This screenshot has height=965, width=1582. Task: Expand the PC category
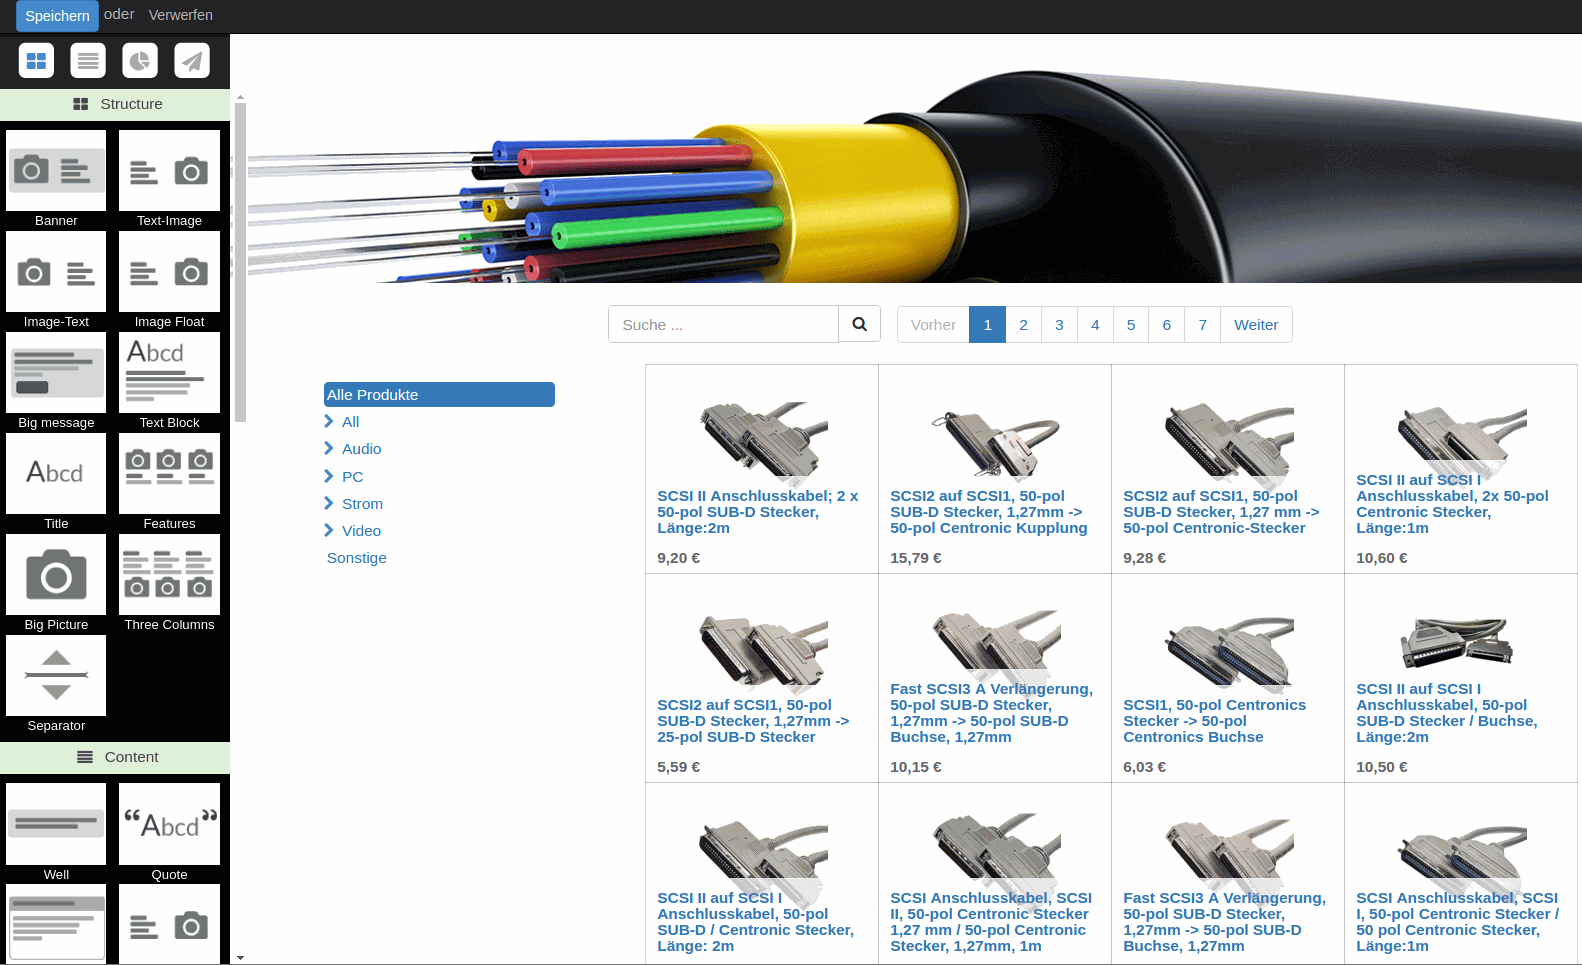(352, 477)
